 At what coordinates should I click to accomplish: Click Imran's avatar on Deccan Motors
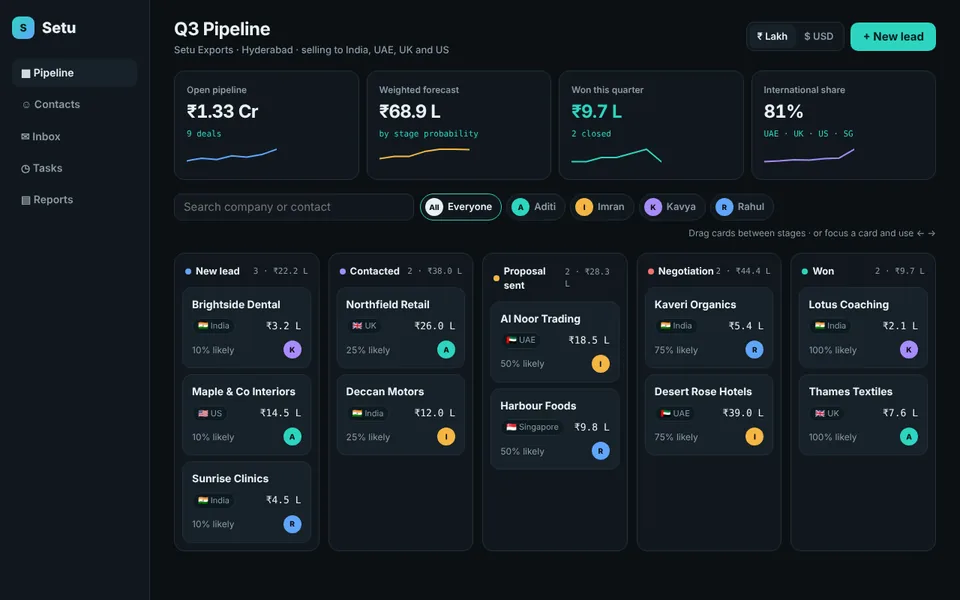coord(446,437)
